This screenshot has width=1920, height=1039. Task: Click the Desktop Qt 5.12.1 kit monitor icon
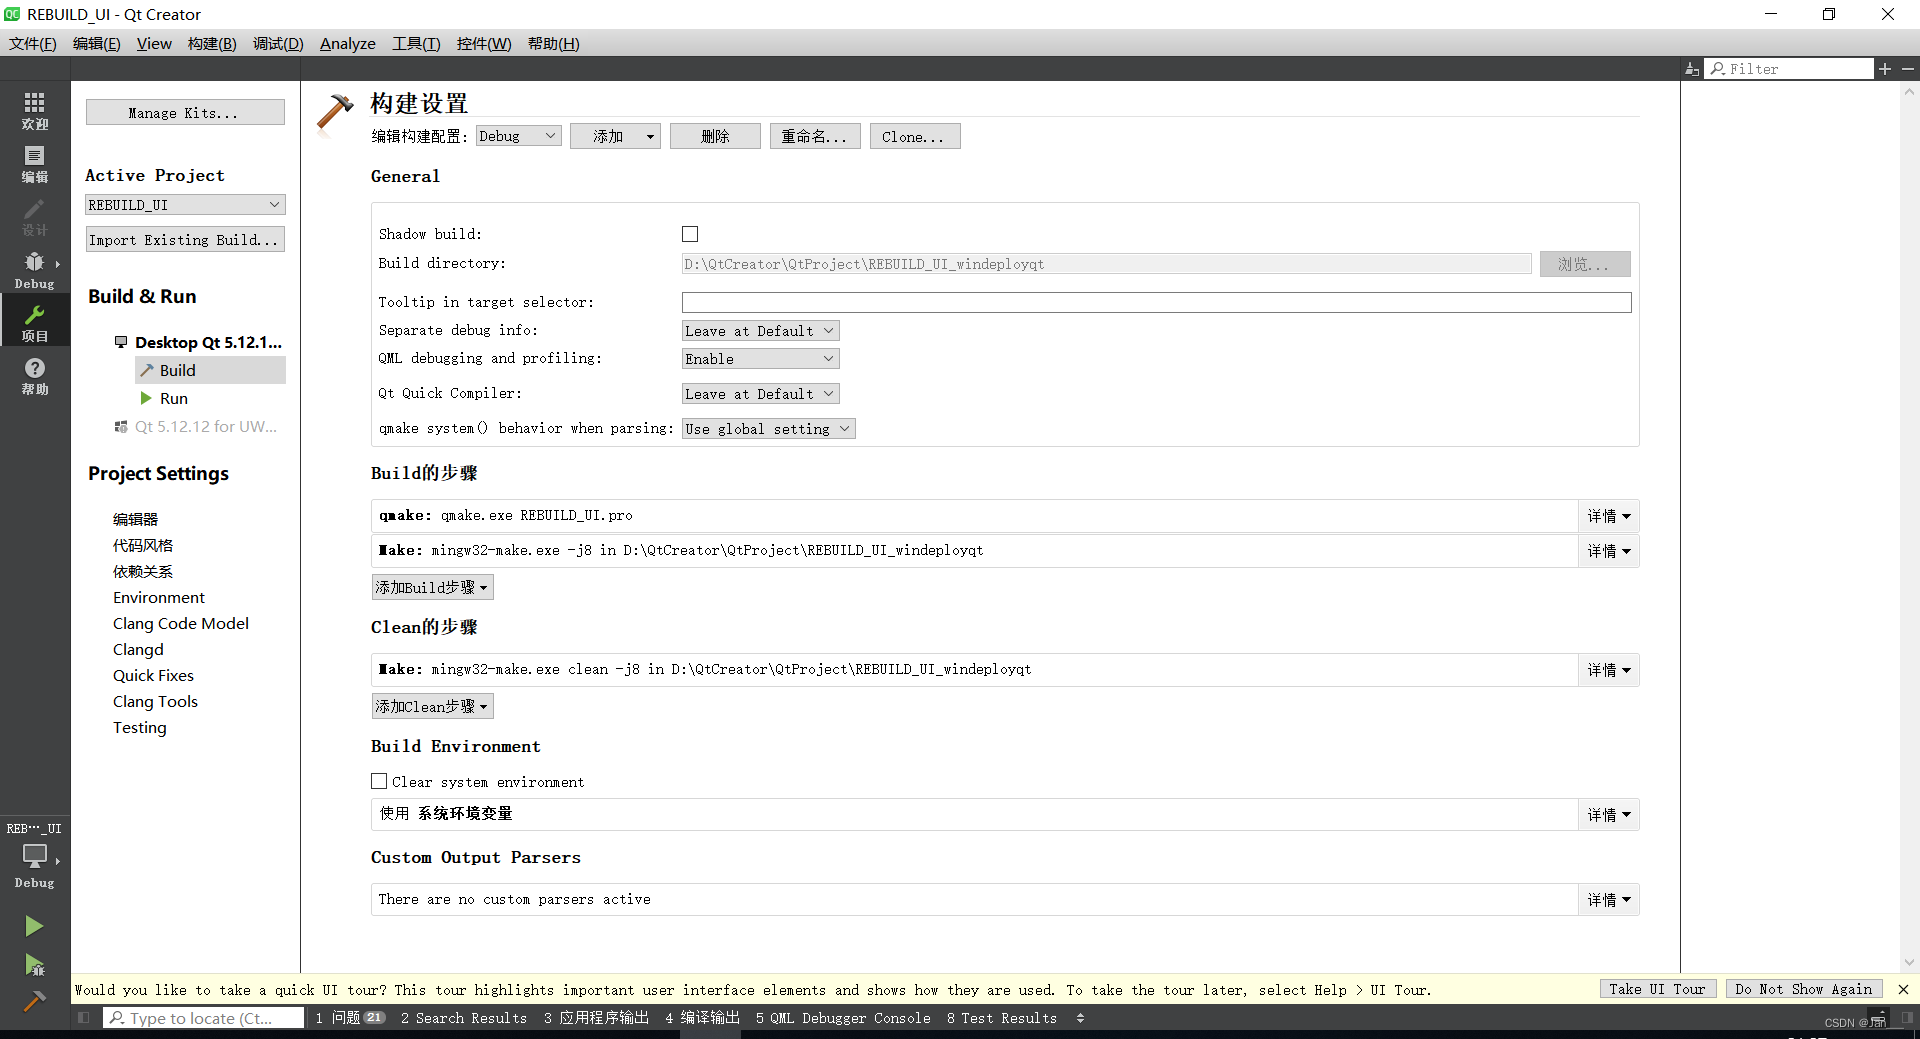tap(121, 342)
